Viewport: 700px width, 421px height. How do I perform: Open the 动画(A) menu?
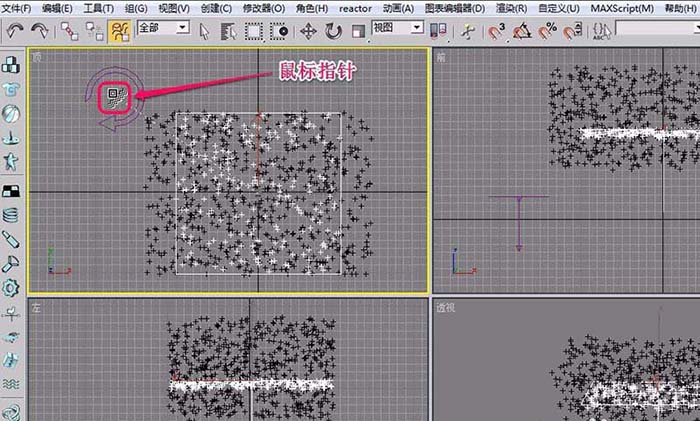coord(398,8)
